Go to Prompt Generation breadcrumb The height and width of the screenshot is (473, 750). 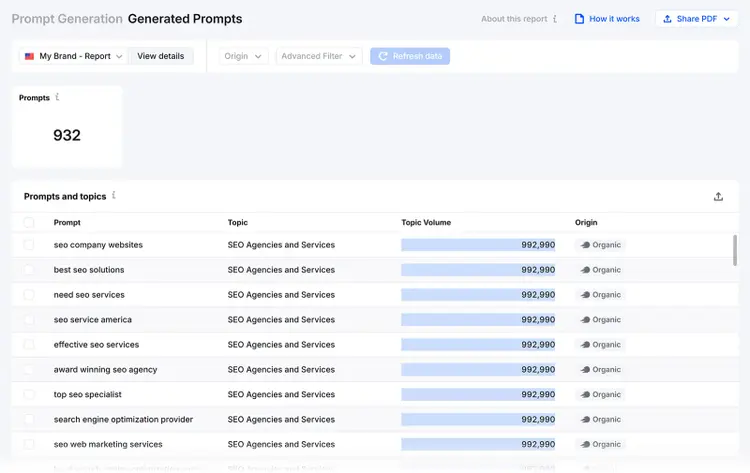coord(67,19)
